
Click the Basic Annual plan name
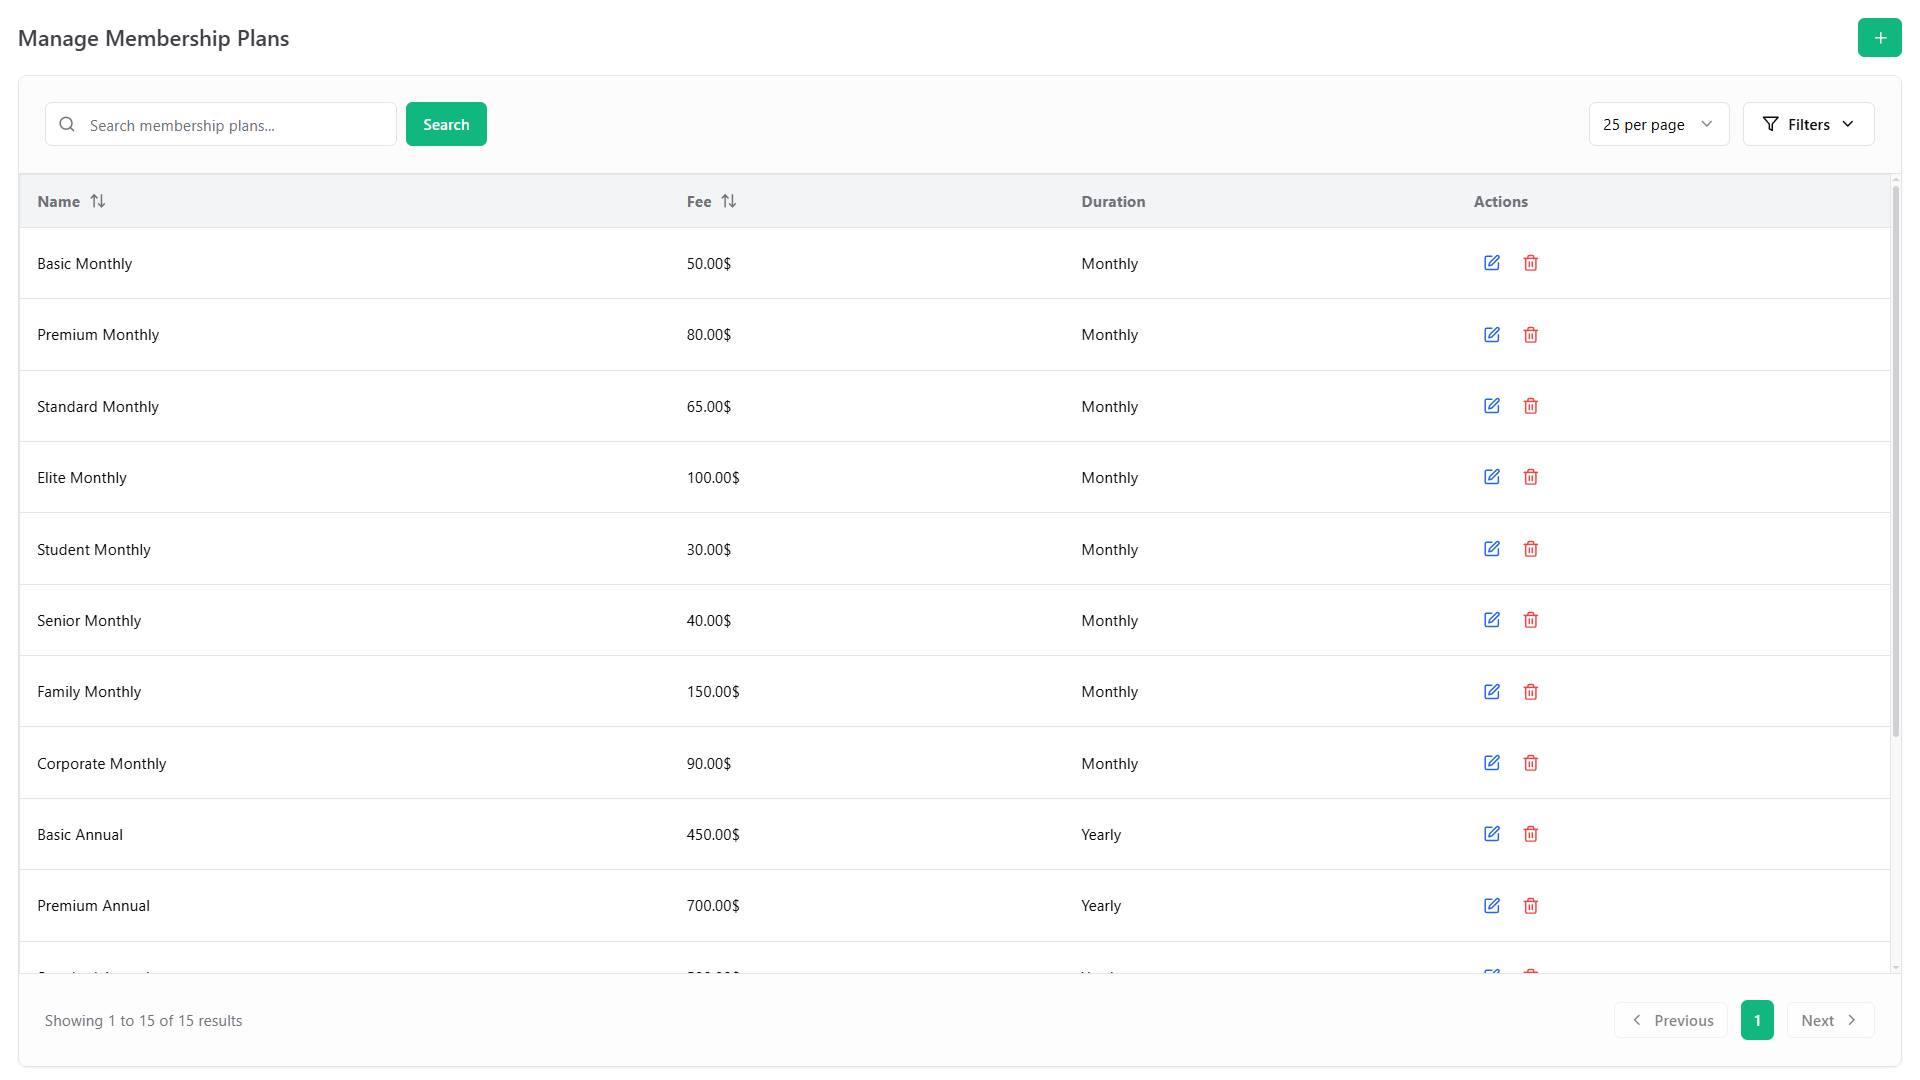point(80,835)
